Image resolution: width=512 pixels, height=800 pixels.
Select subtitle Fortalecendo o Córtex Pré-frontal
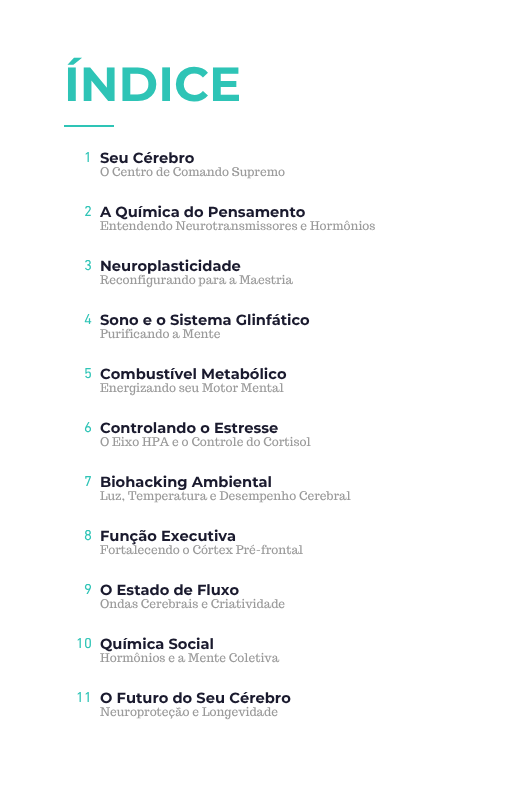tap(201, 550)
